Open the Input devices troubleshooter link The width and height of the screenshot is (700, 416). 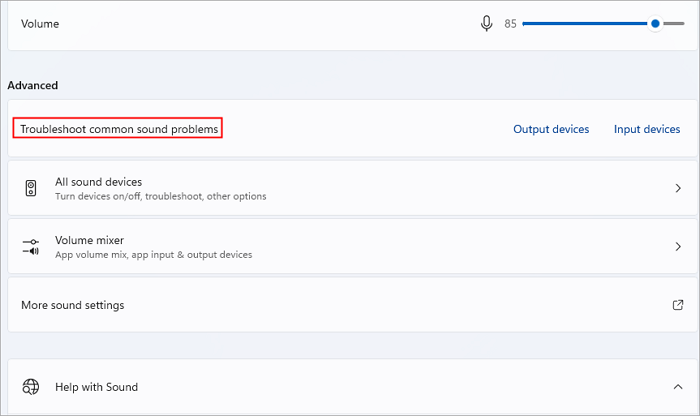click(x=647, y=129)
